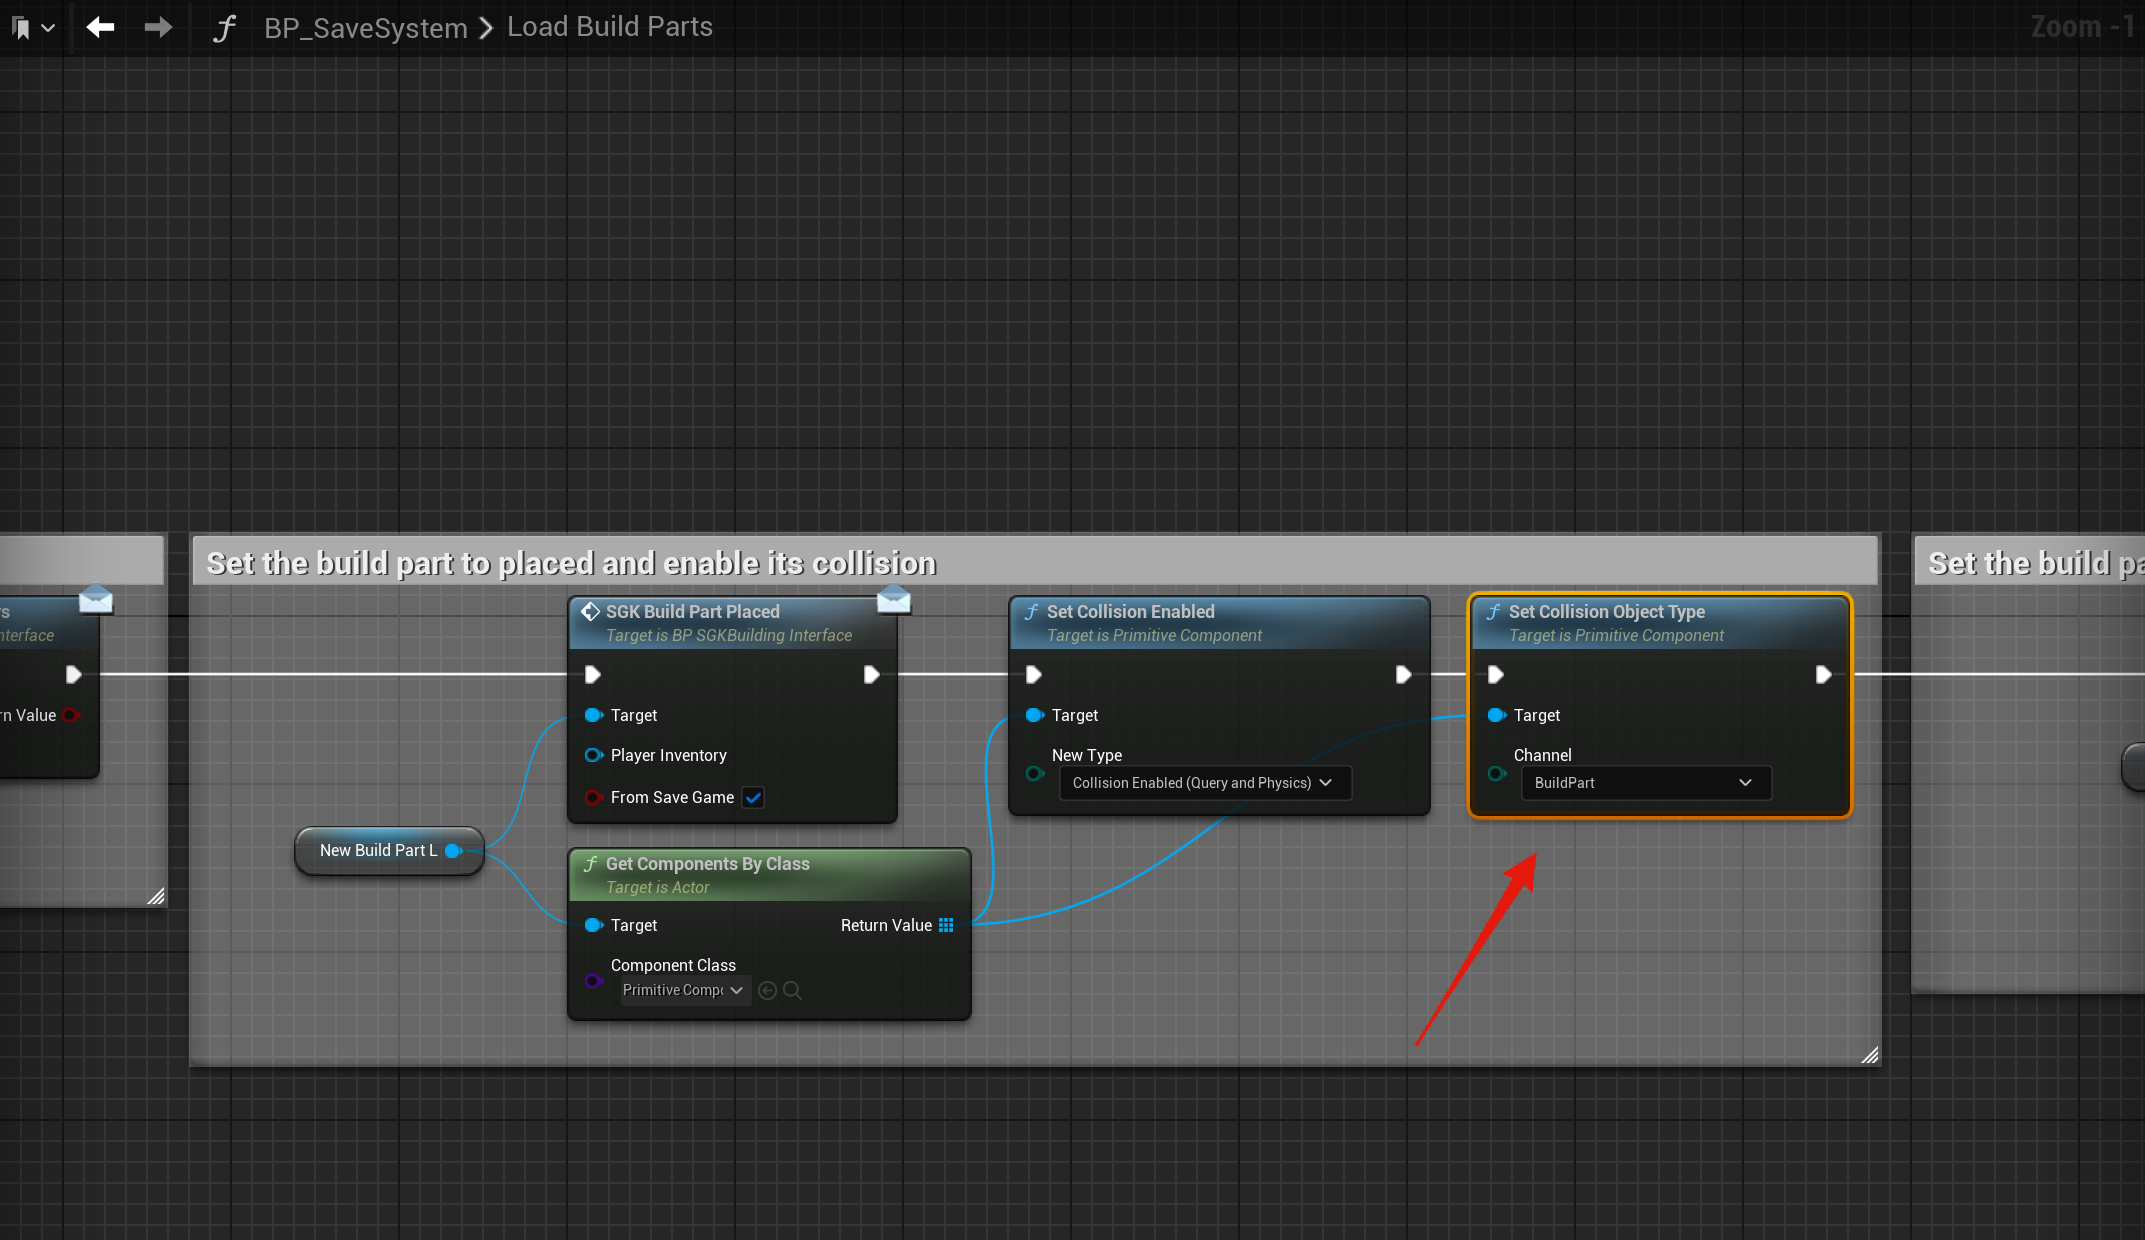
Task: Select the Get Components By Class node header
Action: tap(707, 864)
